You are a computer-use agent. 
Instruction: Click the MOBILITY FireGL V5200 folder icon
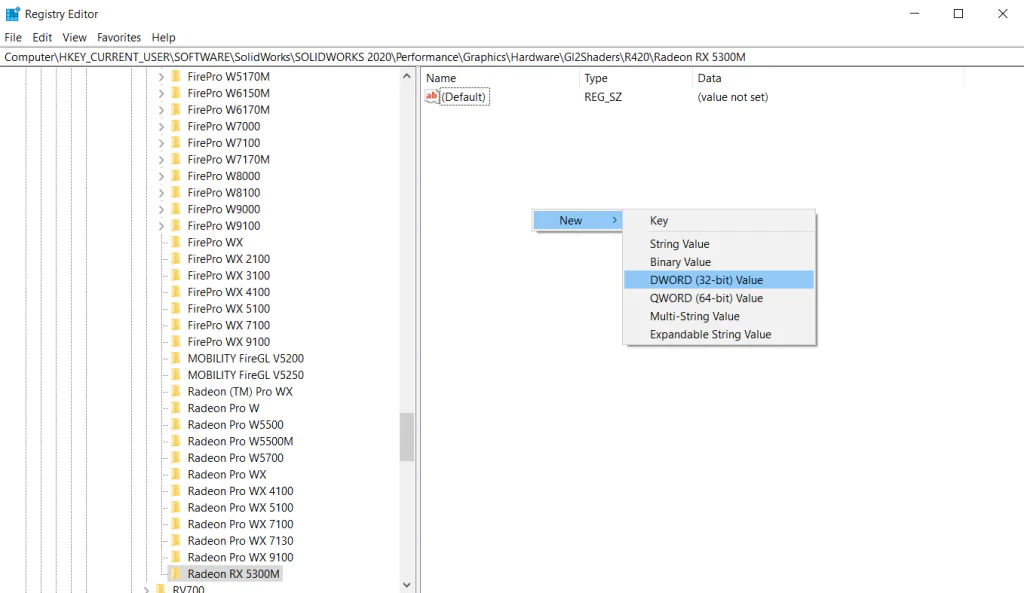pyautogui.click(x=176, y=358)
